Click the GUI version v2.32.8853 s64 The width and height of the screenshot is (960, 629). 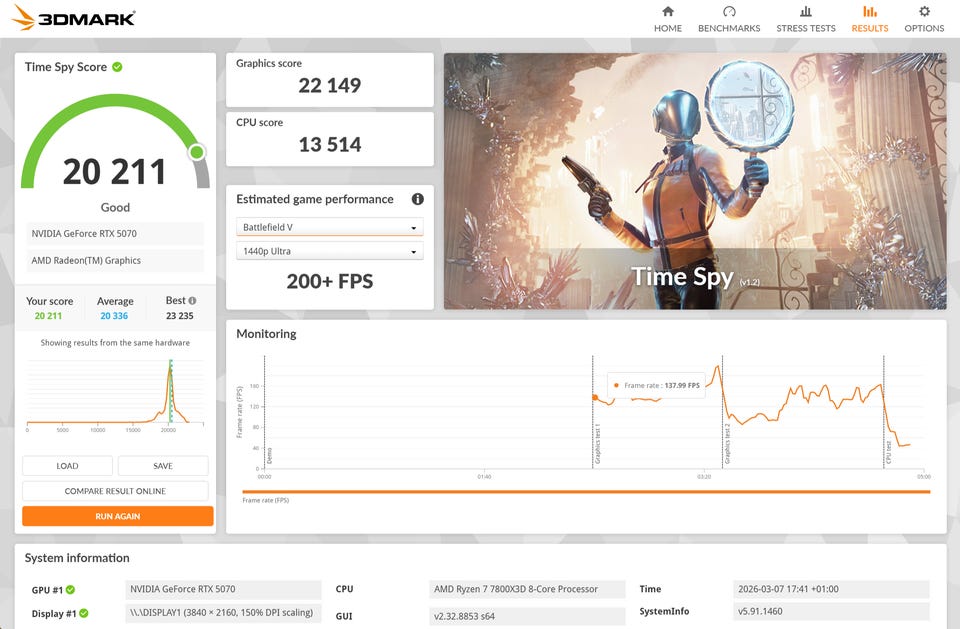pos(527,616)
